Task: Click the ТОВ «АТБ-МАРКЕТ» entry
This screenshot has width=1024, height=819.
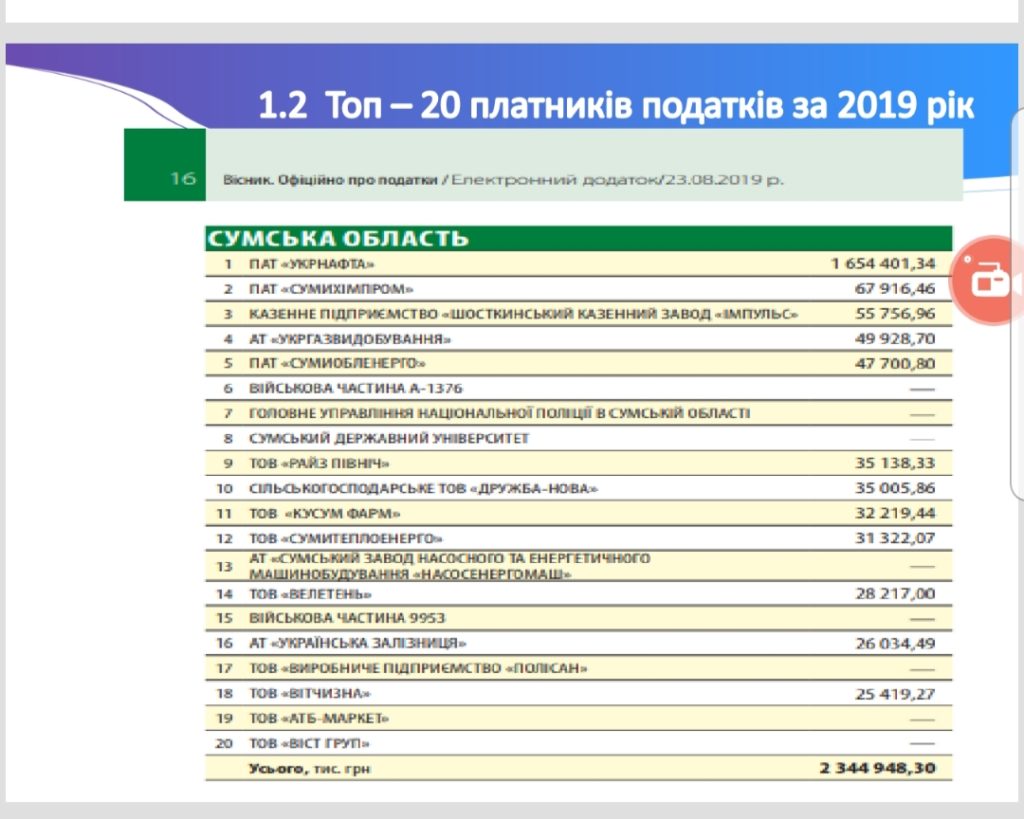Action: (x=319, y=718)
